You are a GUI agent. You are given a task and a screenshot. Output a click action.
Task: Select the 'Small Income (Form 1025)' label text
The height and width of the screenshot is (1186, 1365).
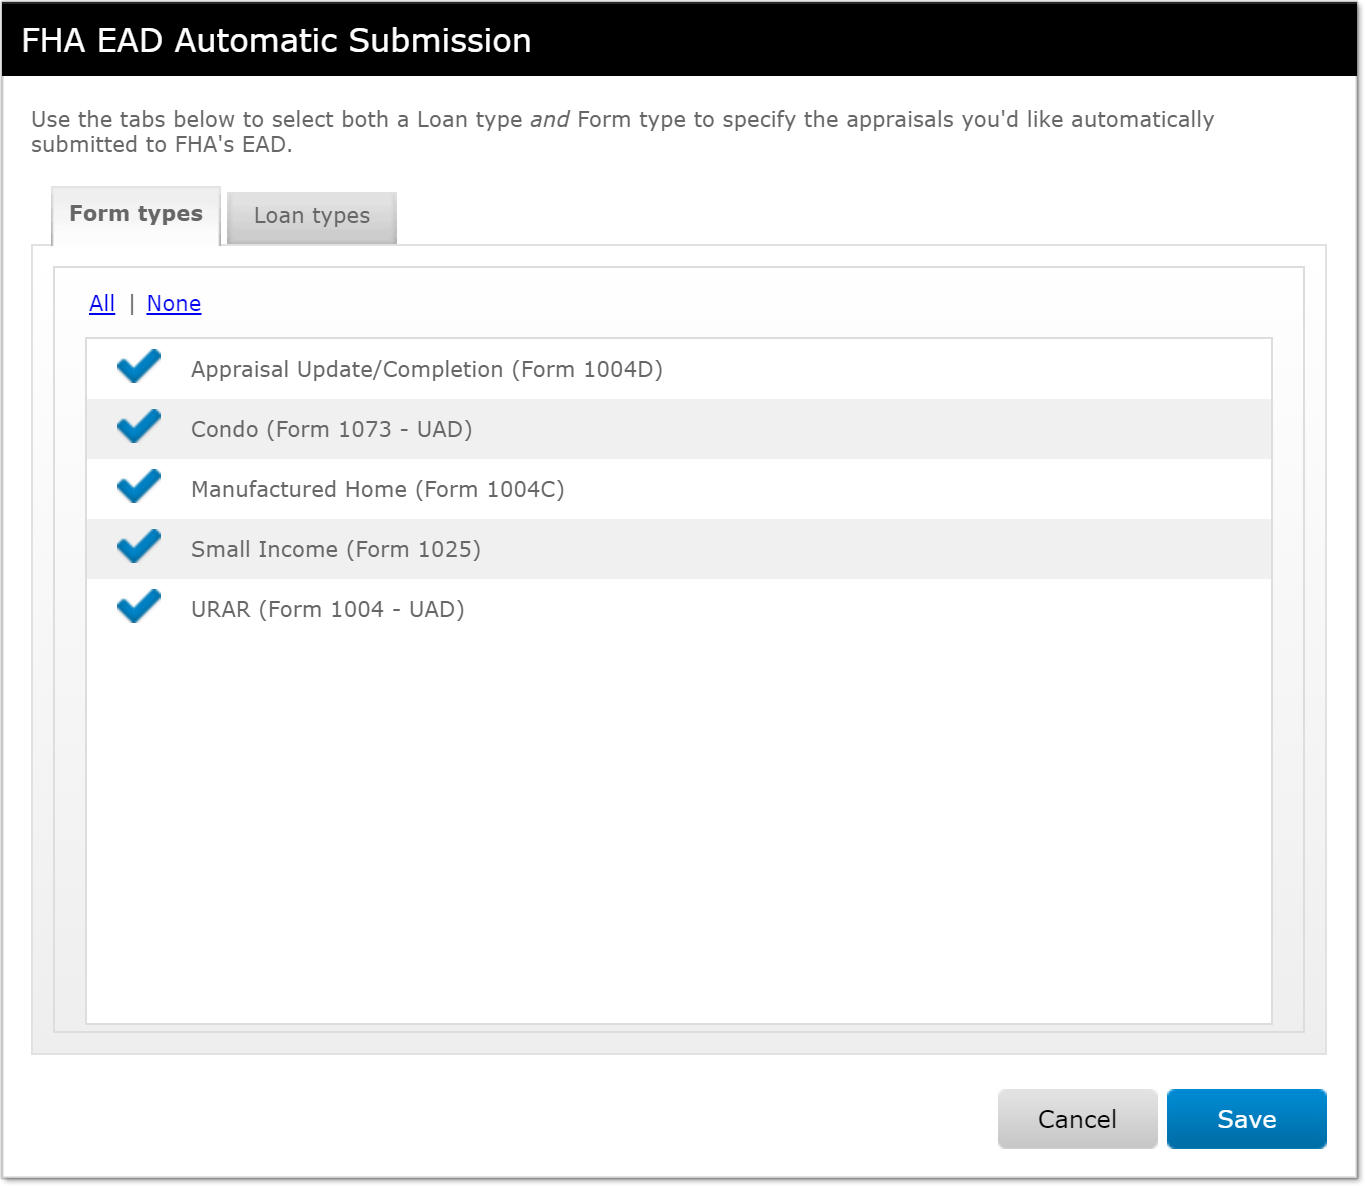336,550
